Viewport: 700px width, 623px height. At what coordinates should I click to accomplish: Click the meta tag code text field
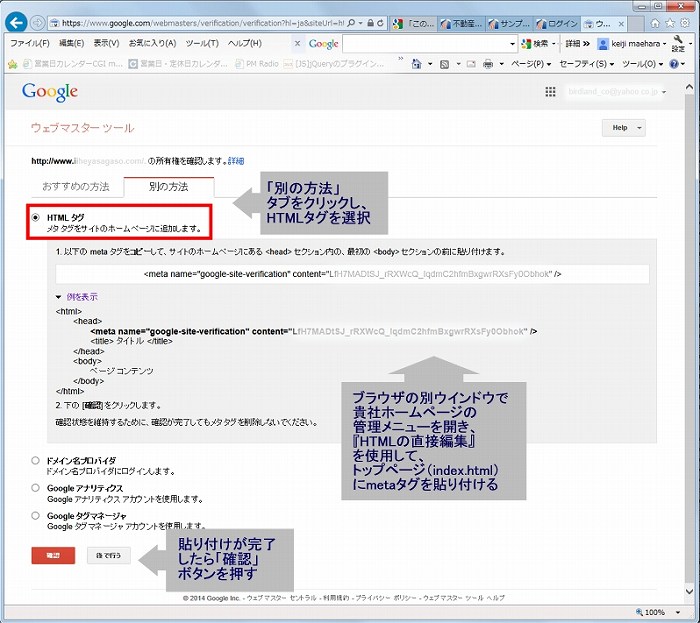point(352,274)
